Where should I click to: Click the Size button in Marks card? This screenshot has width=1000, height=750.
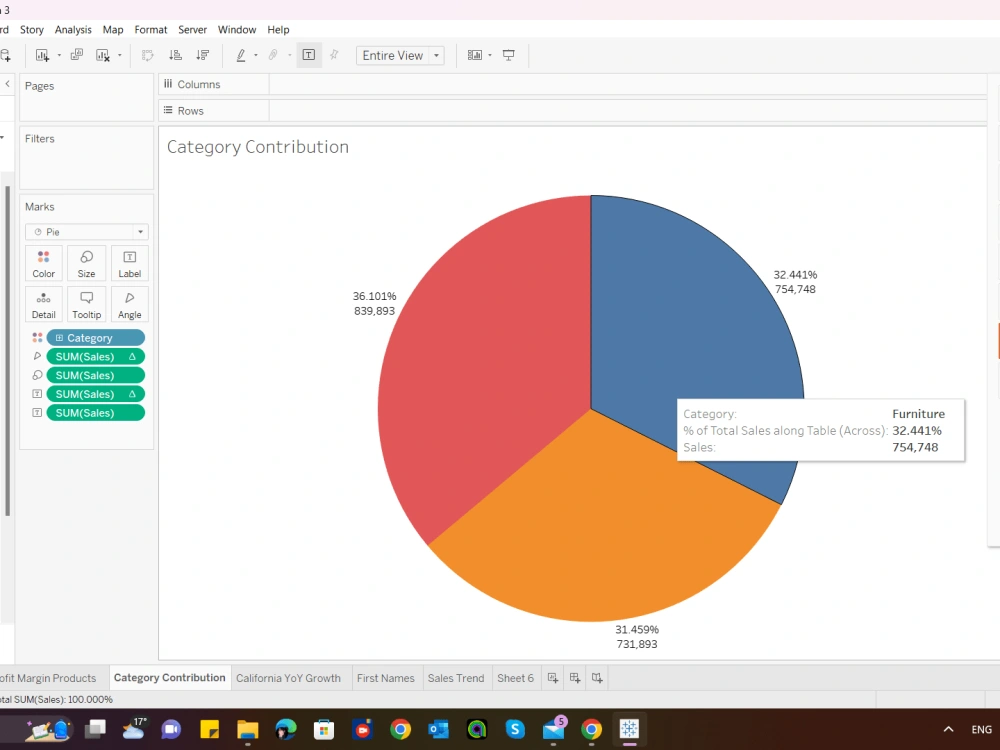tap(86, 262)
